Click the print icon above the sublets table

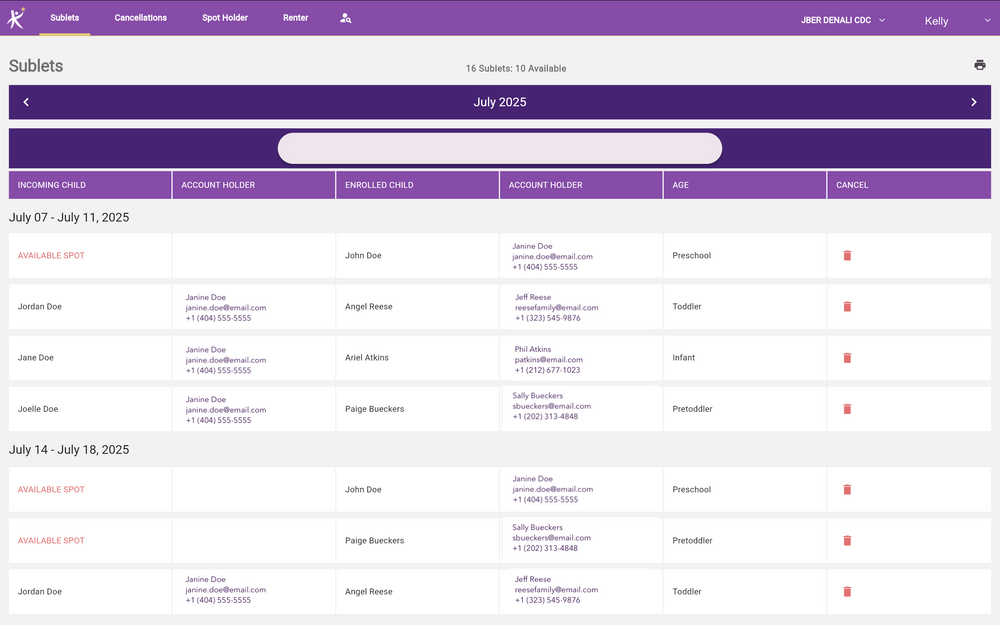pos(979,64)
